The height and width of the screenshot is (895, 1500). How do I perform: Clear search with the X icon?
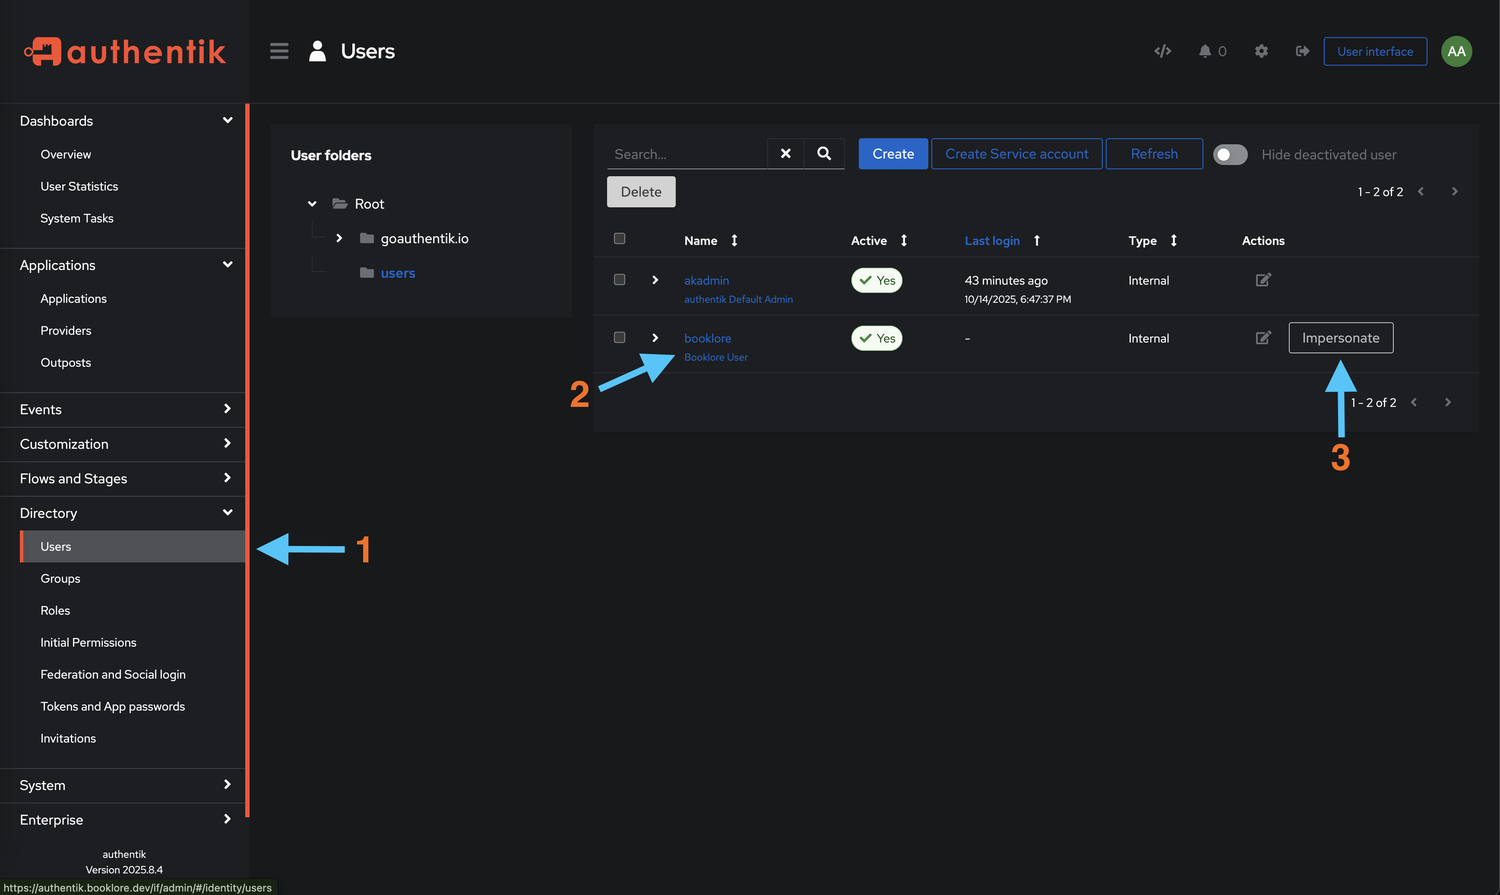[785, 154]
